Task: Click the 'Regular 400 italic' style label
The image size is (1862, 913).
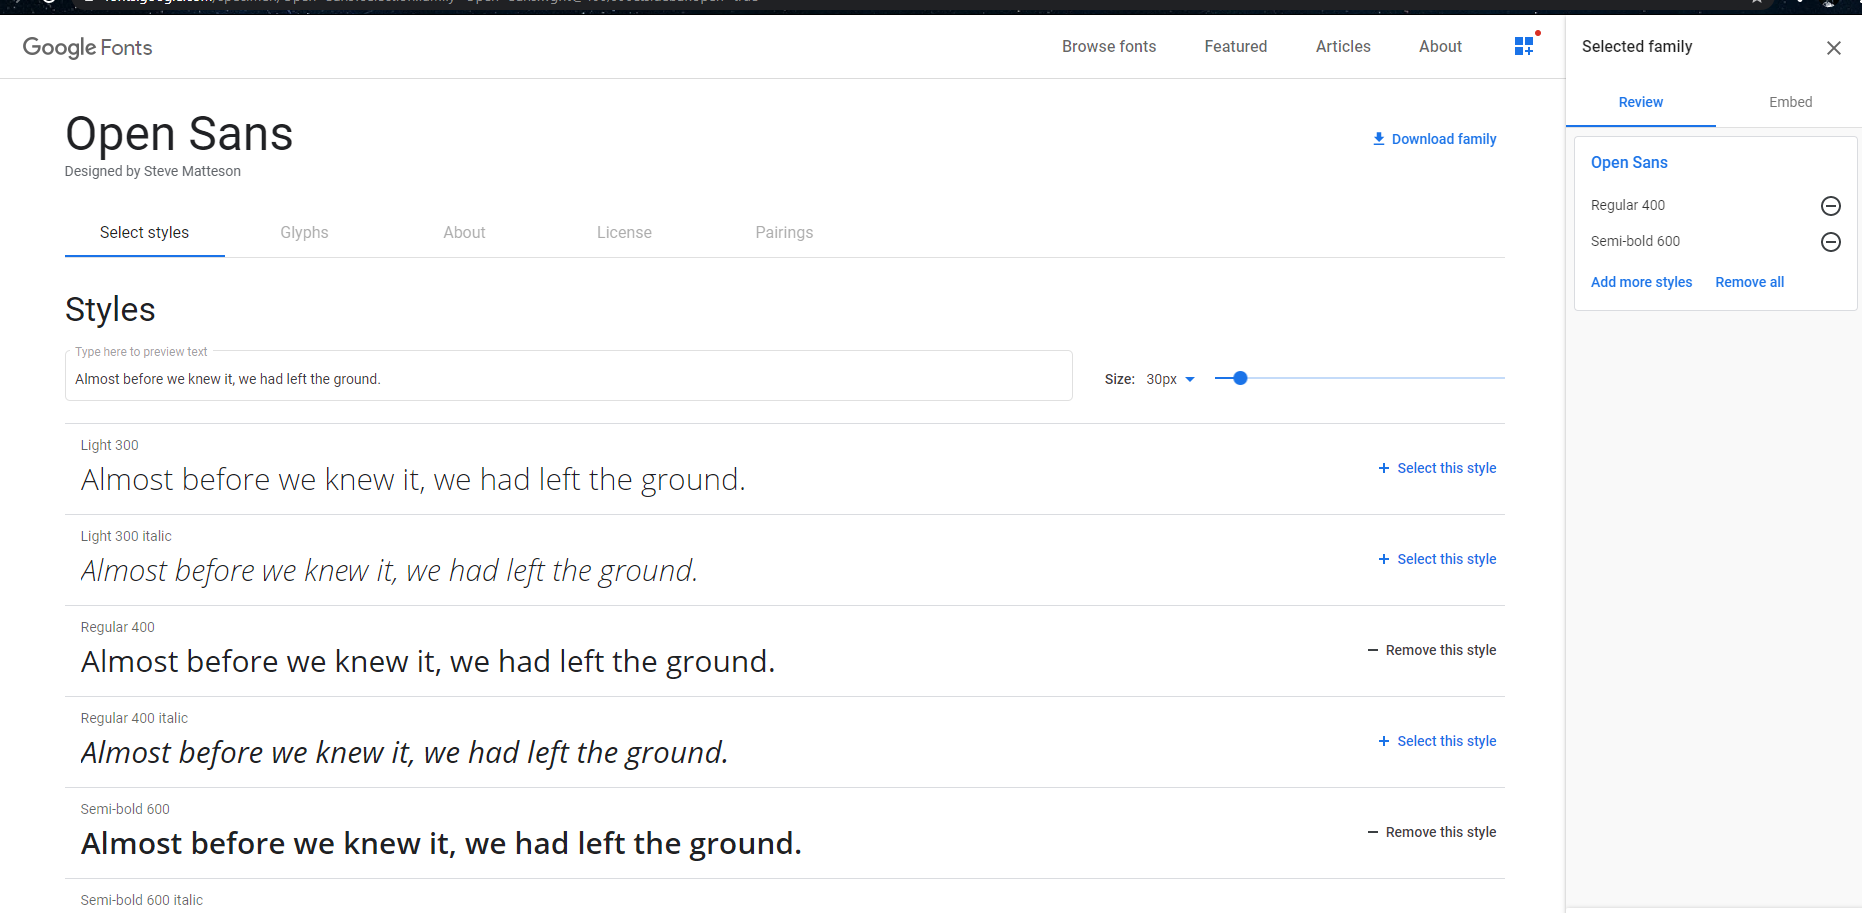Action: (x=134, y=718)
